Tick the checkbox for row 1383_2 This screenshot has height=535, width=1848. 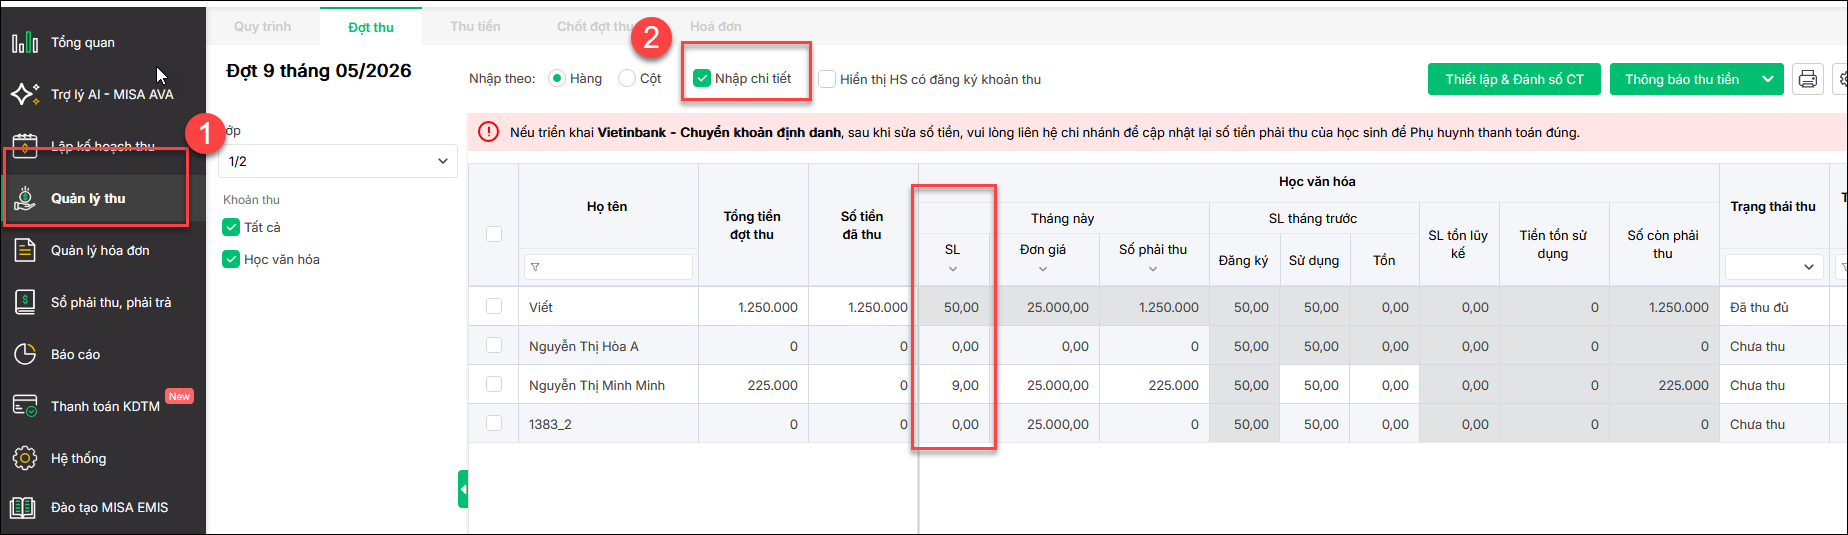point(494,423)
